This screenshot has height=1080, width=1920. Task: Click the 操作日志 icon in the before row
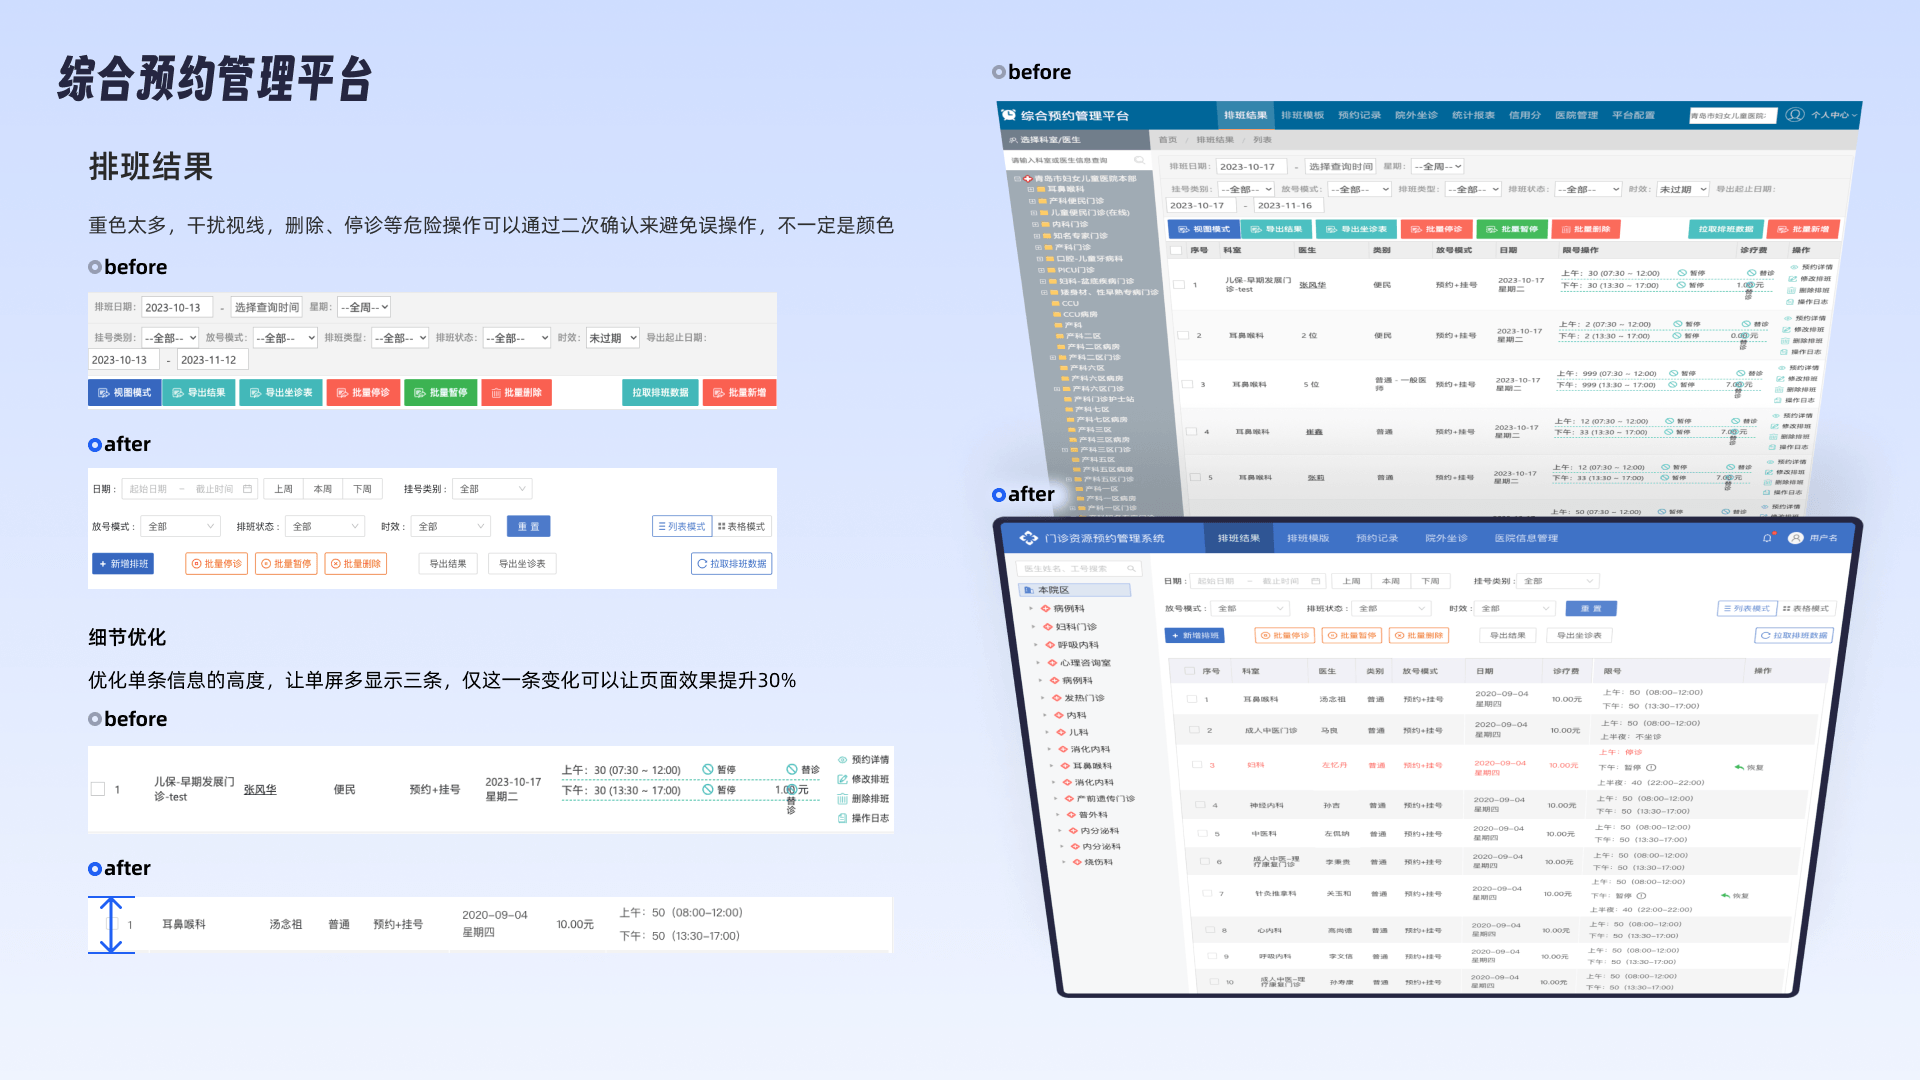click(x=842, y=818)
